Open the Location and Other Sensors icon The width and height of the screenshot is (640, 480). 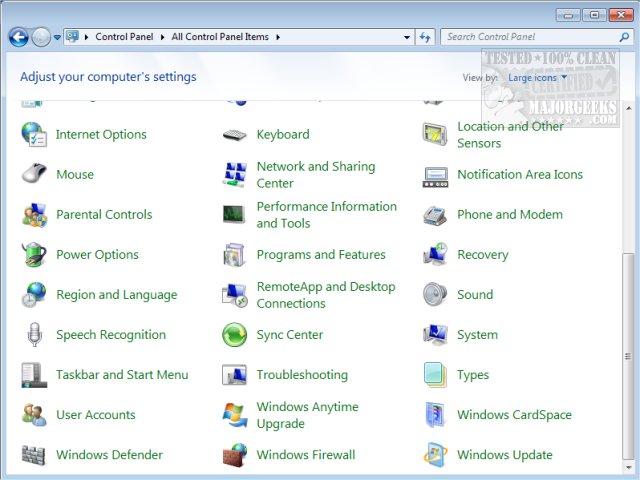[x=435, y=134]
